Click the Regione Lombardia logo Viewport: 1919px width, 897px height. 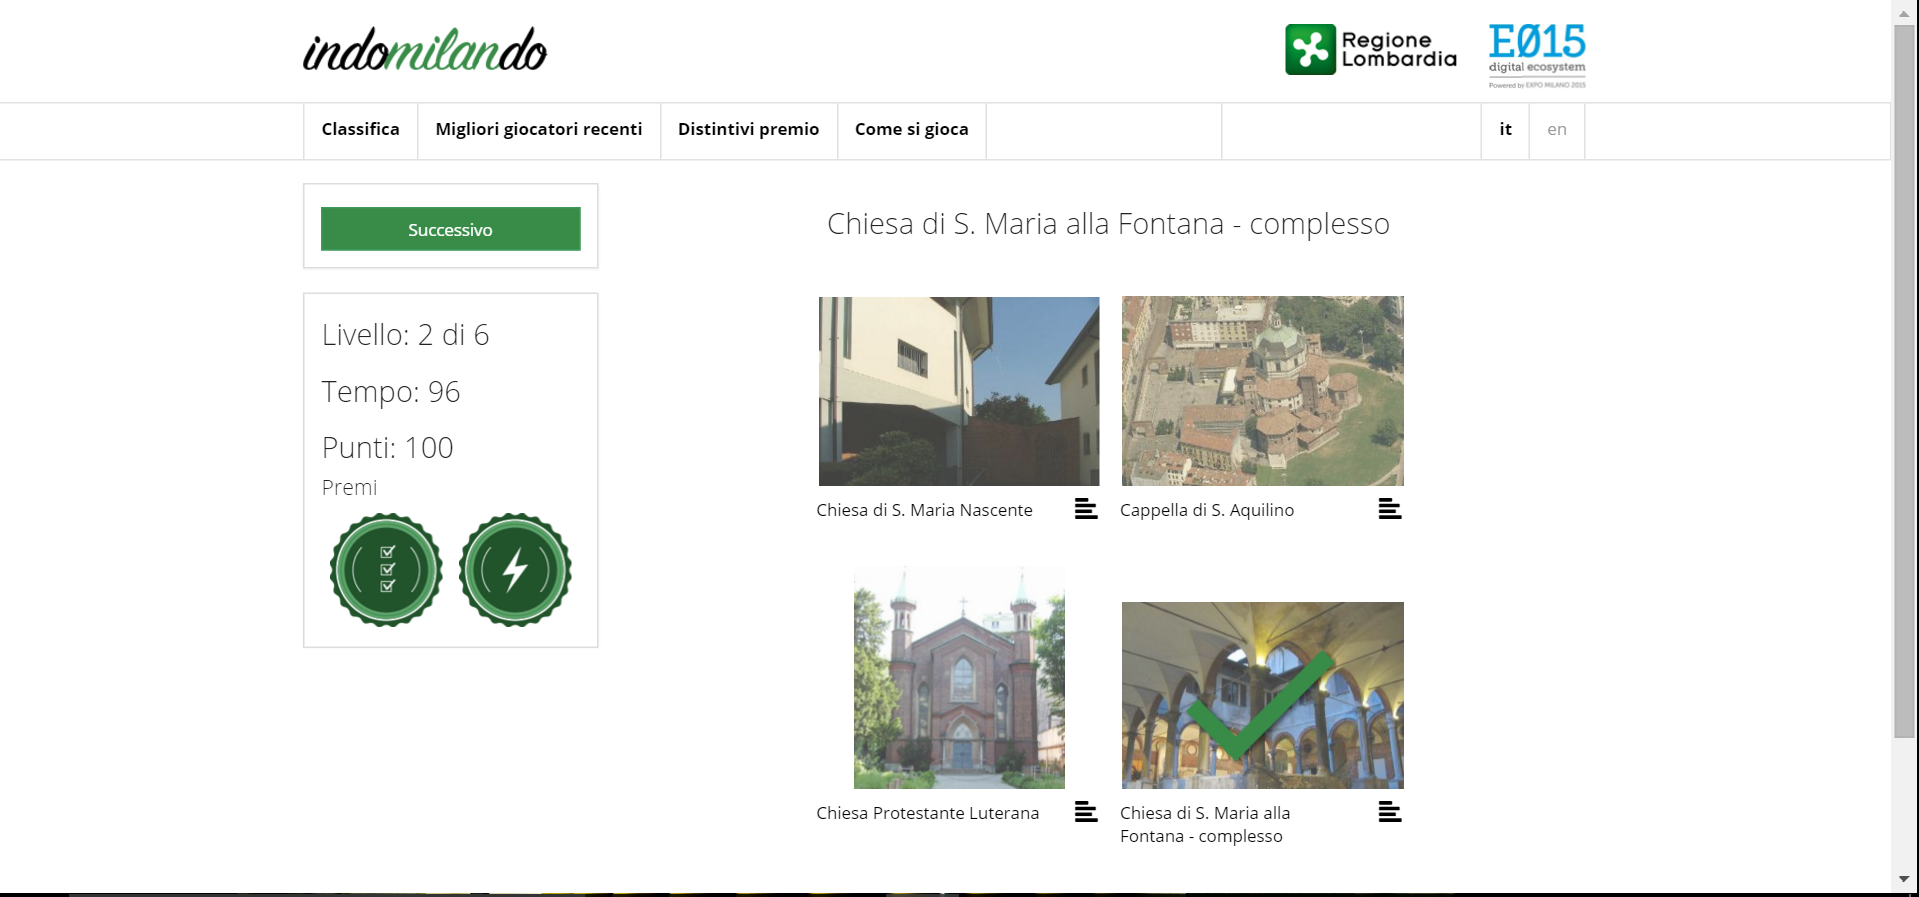[x=1370, y=50]
